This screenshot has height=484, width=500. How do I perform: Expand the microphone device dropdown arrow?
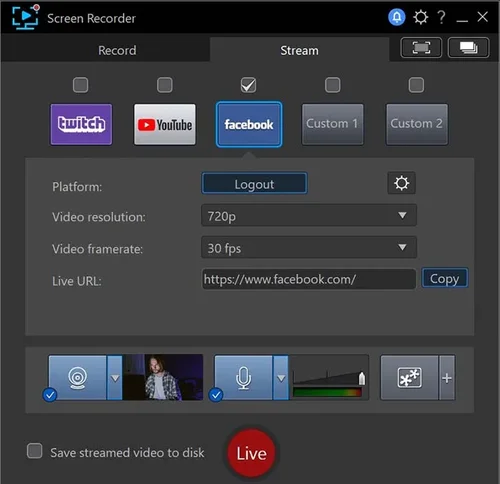click(x=281, y=378)
